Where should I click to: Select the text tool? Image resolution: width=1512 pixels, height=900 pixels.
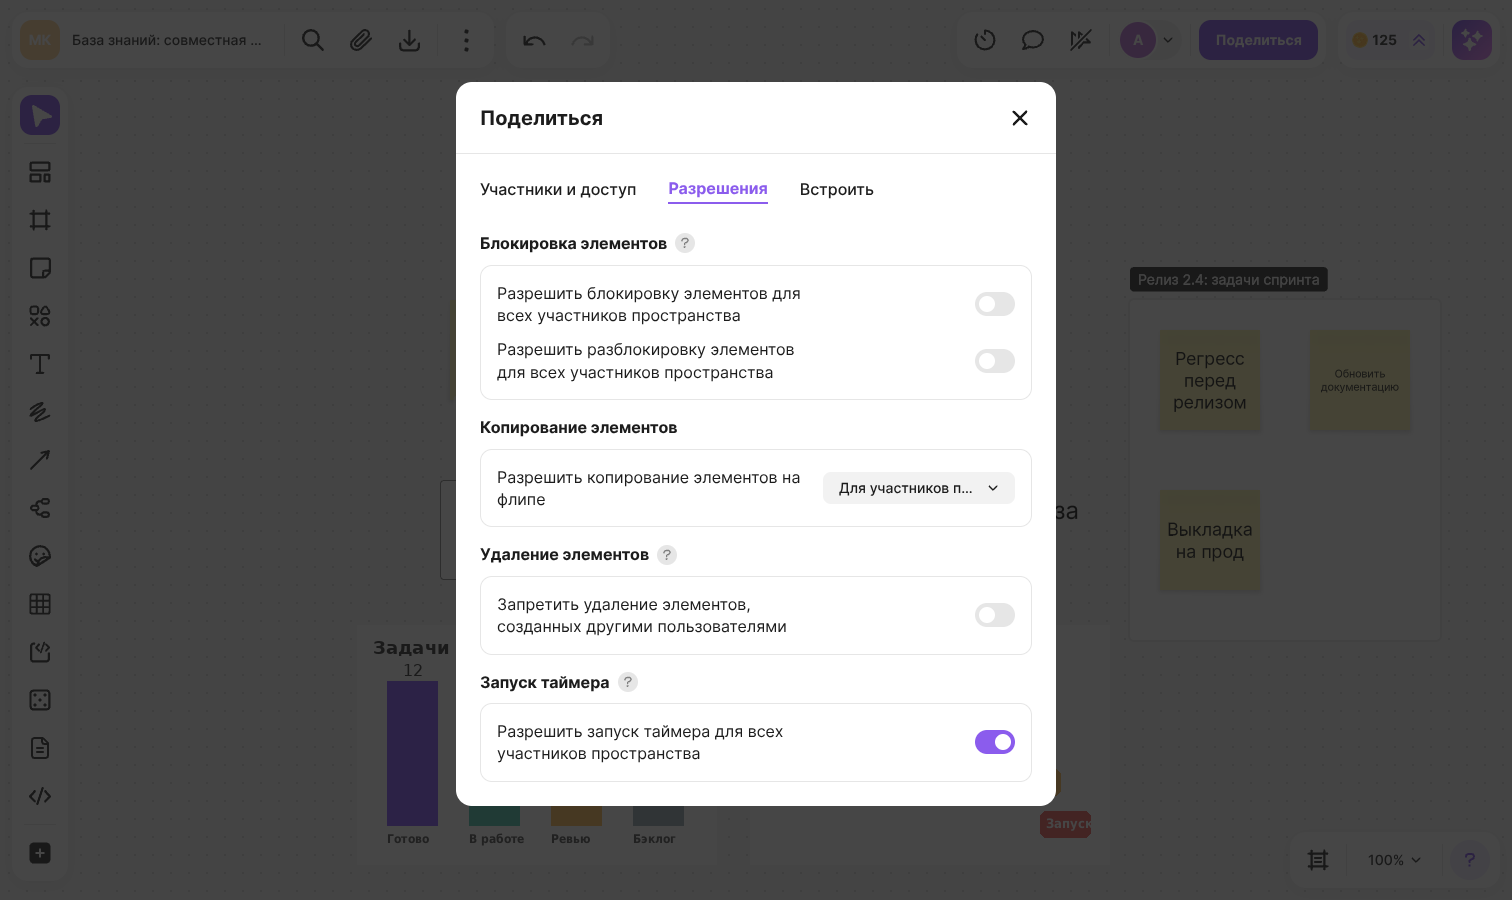pos(40,364)
